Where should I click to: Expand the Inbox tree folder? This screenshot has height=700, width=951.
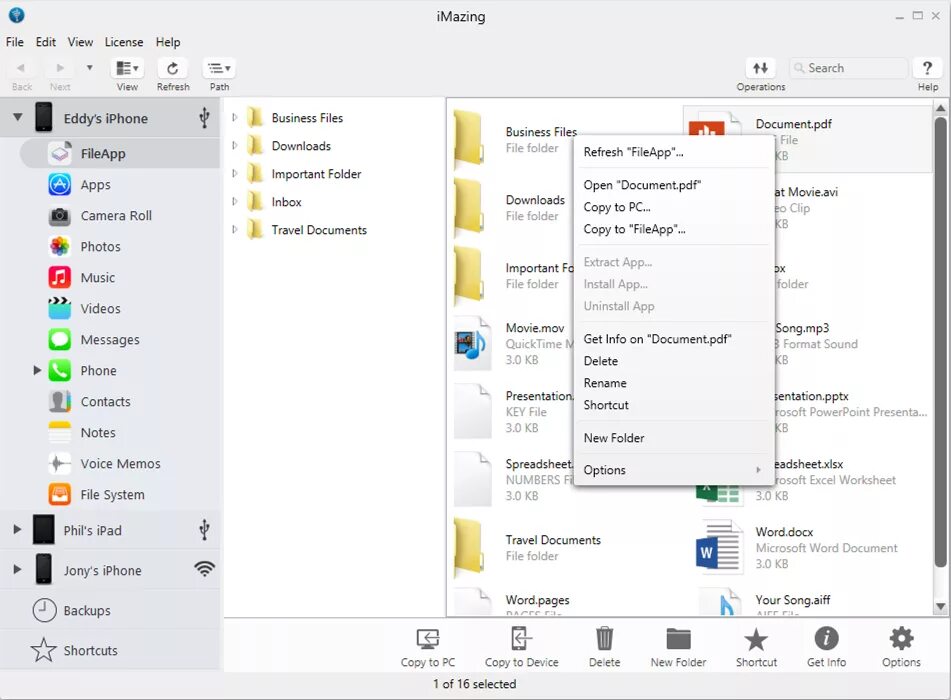click(234, 201)
